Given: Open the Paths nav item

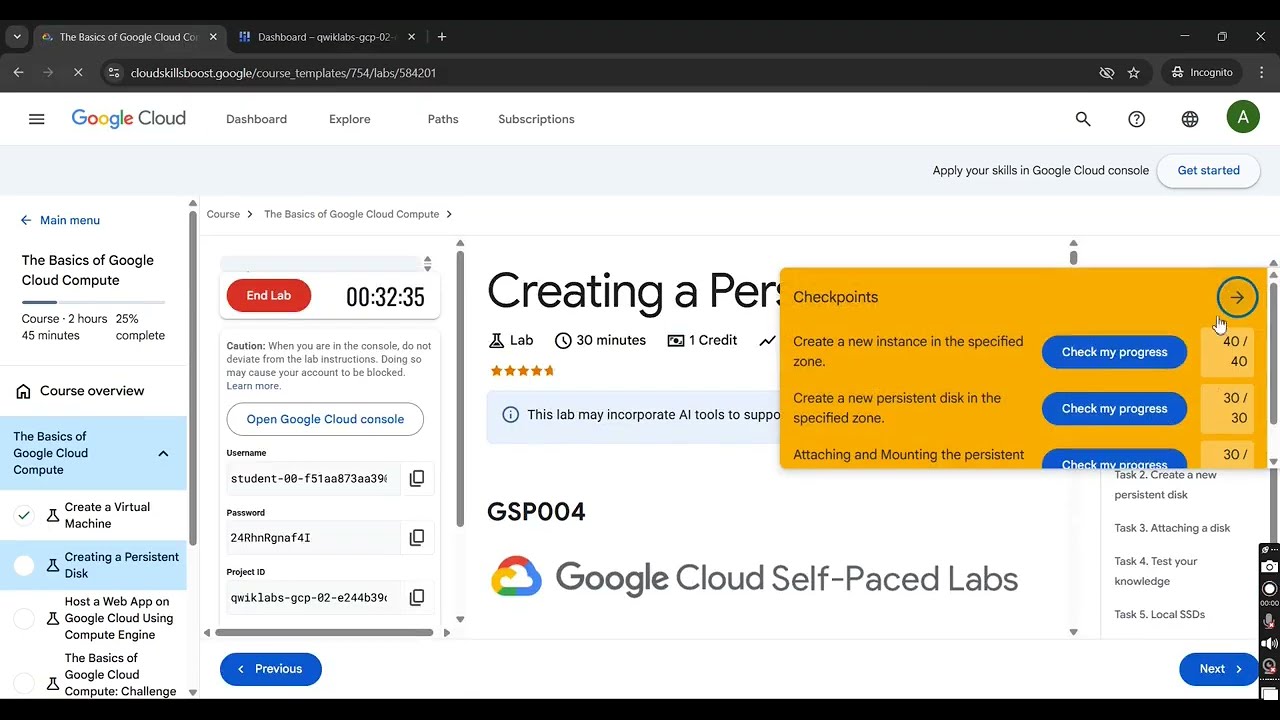Looking at the screenshot, I should (x=443, y=119).
